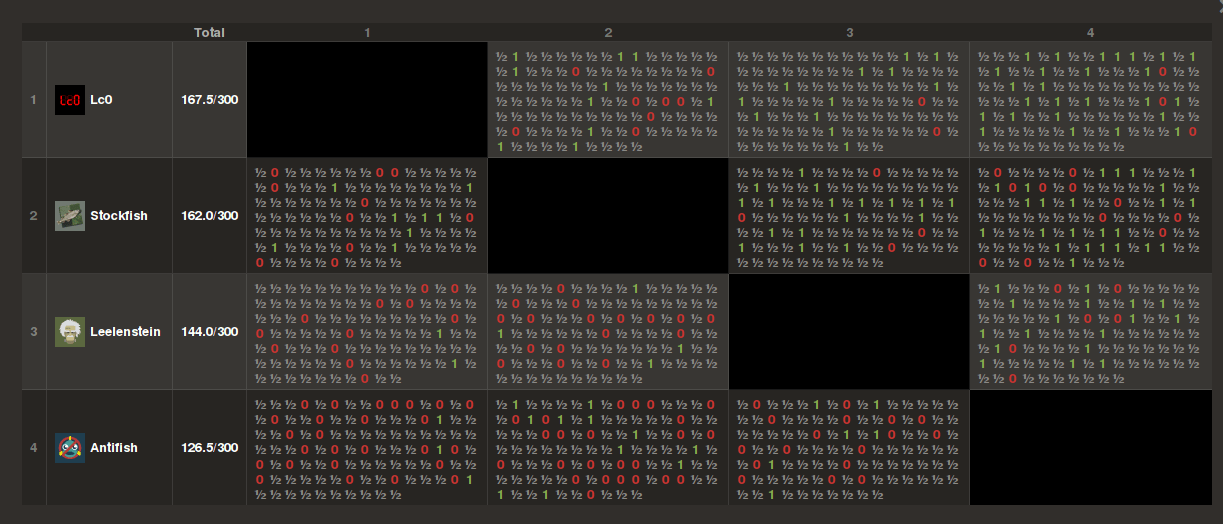The width and height of the screenshot is (1223, 524).
Task: Click rank number 3 for Leelenstein
Action: coord(33,332)
